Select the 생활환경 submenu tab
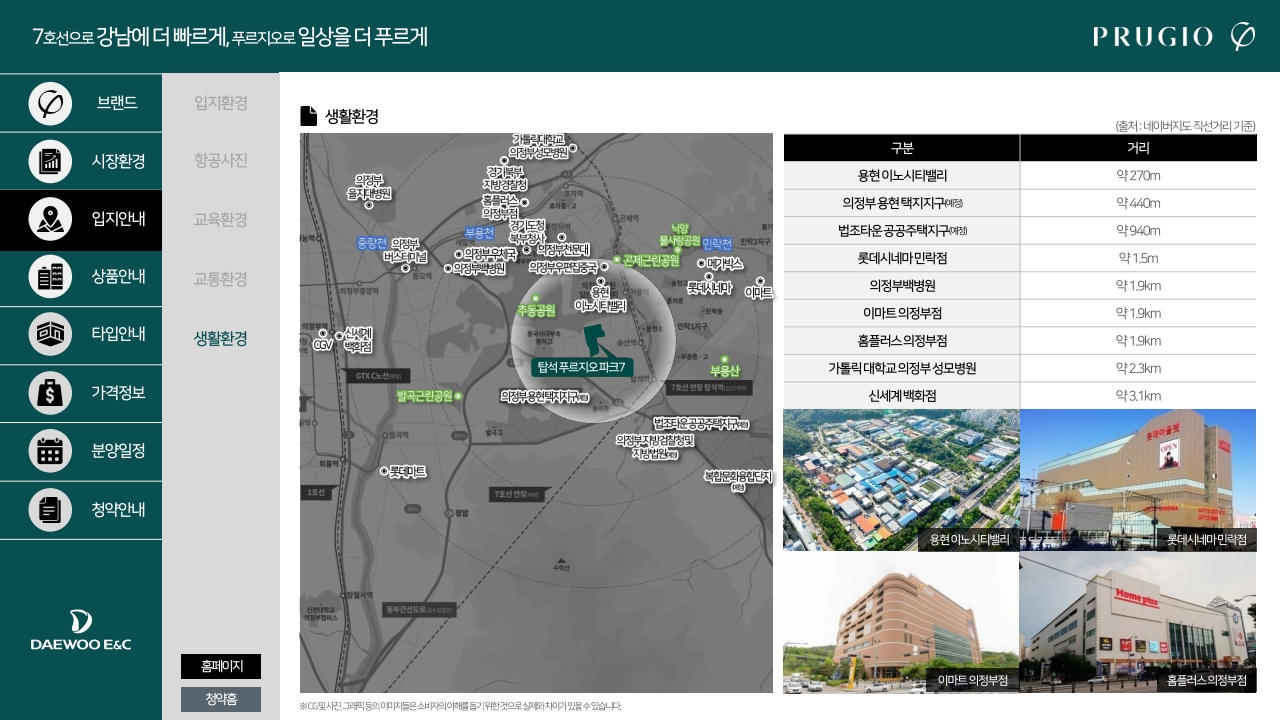 pyautogui.click(x=221, y=338)
